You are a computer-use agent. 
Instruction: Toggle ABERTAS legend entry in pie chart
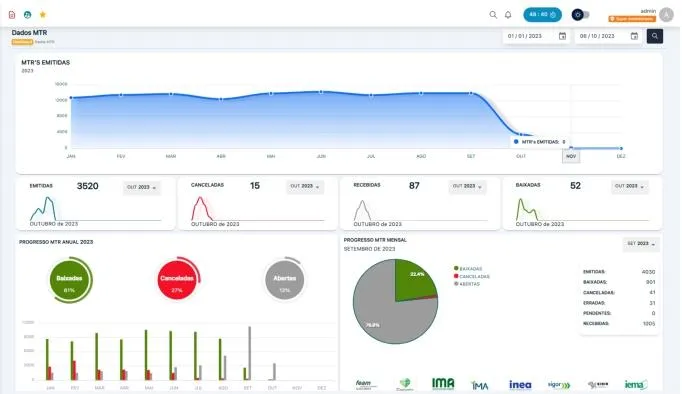pos(467,284)
